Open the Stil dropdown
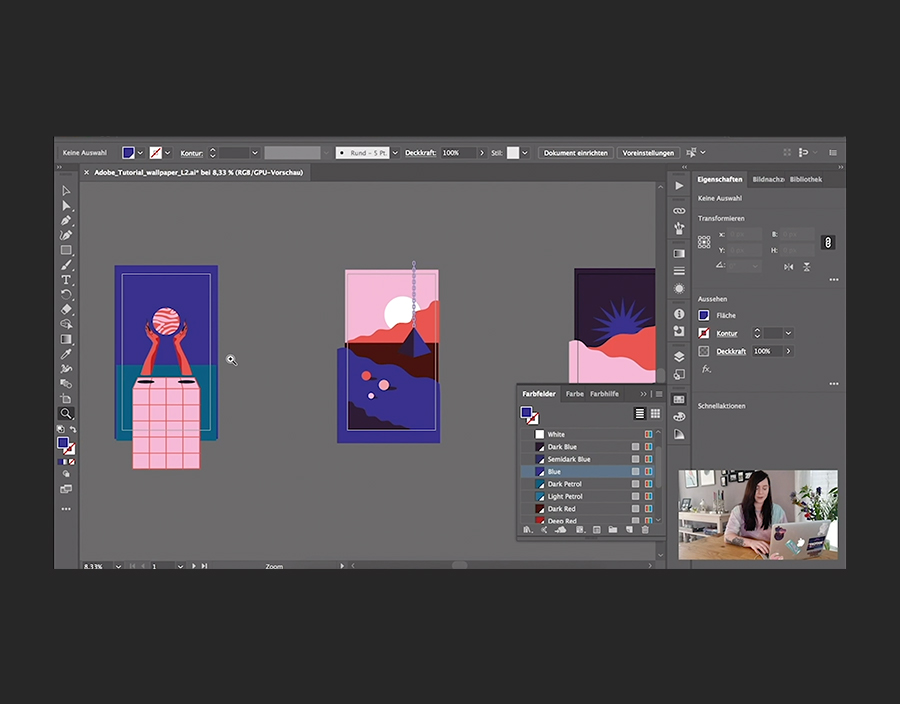This screenshot has height=704, width=900. pos(525,153)
